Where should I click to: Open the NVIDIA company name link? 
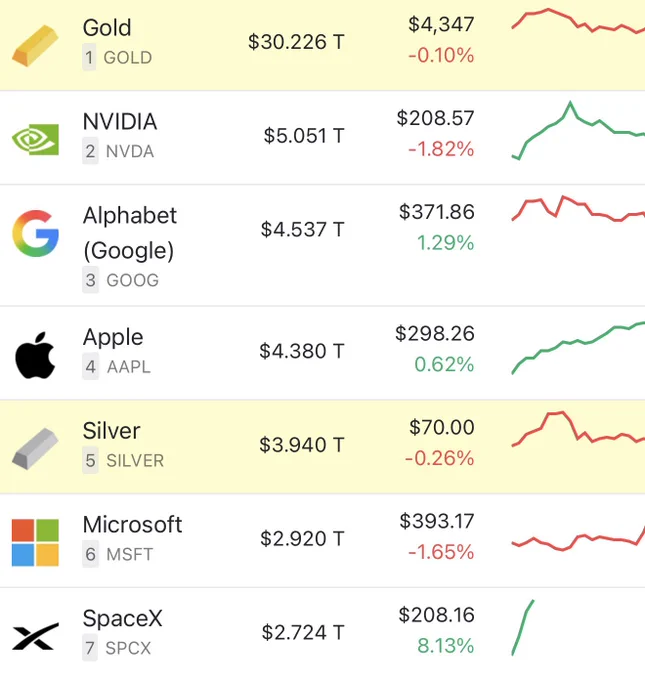[120, 121]
